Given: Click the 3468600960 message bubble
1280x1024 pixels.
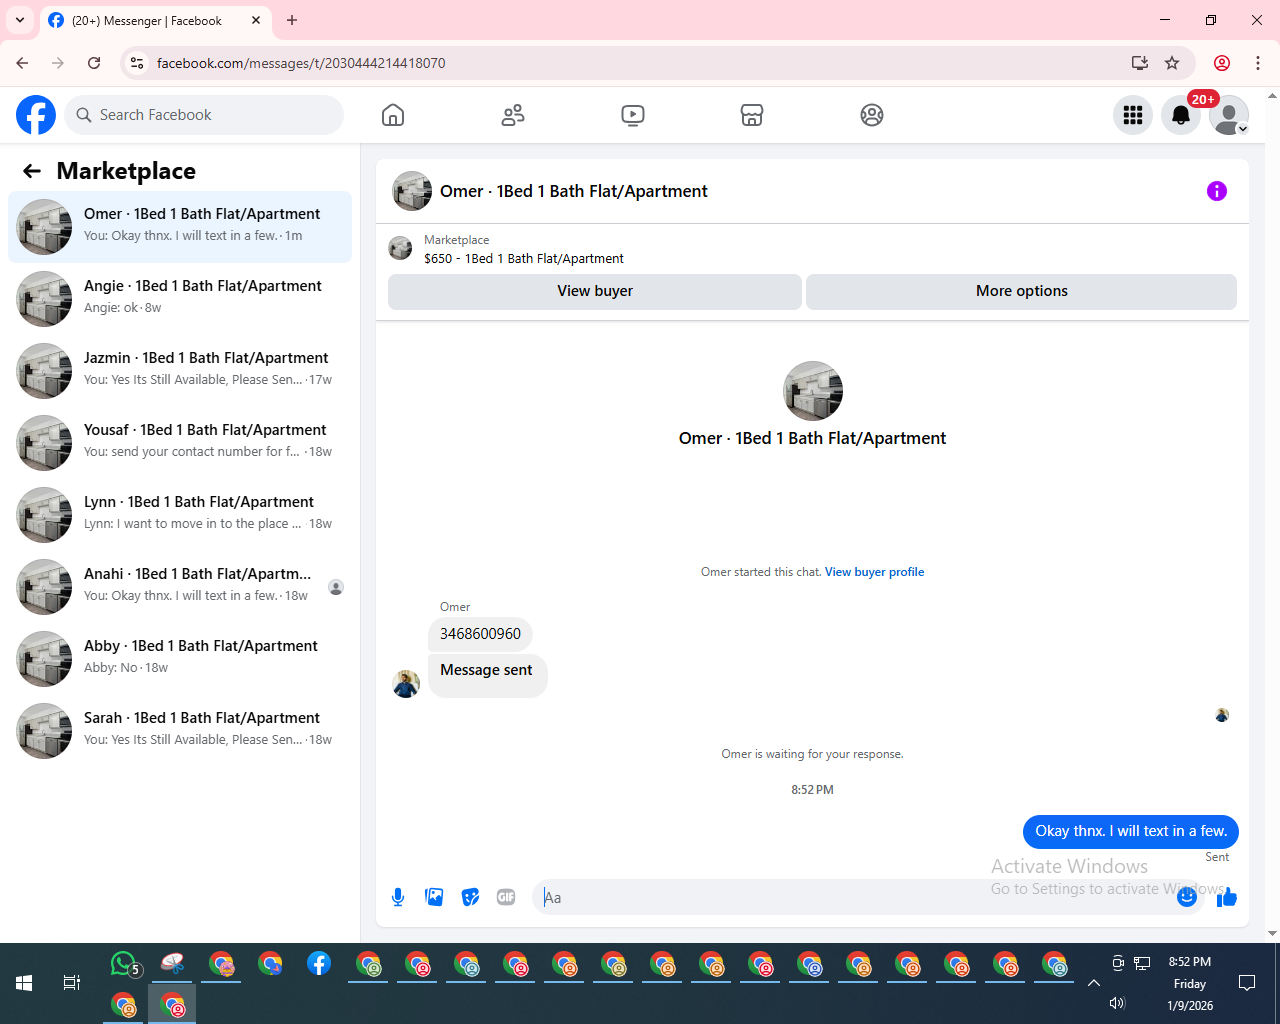Looking at the screenshot, I should point(480,634).
